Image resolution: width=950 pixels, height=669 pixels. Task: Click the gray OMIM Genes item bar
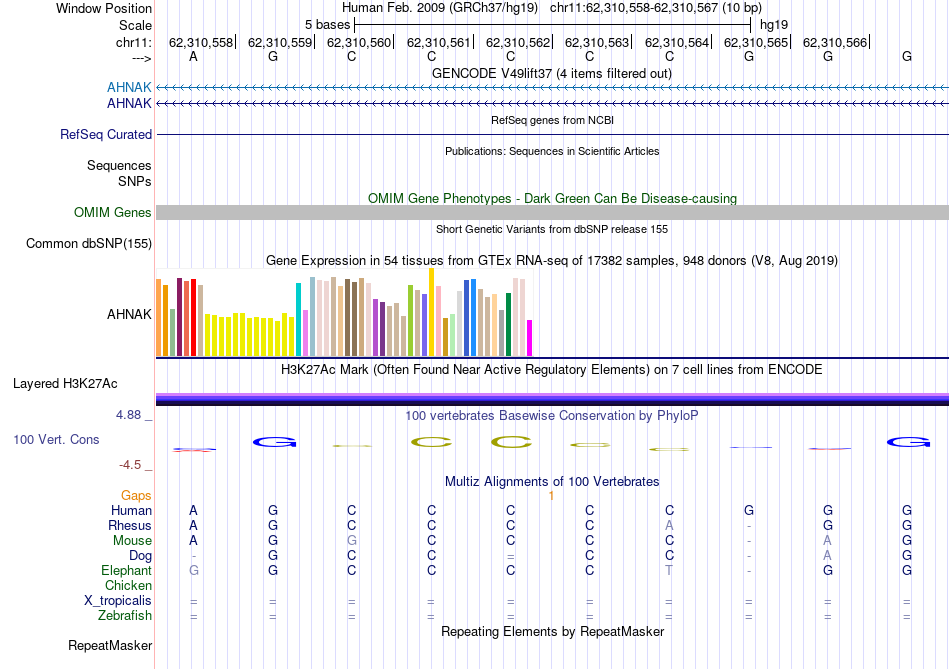(552, 212)
